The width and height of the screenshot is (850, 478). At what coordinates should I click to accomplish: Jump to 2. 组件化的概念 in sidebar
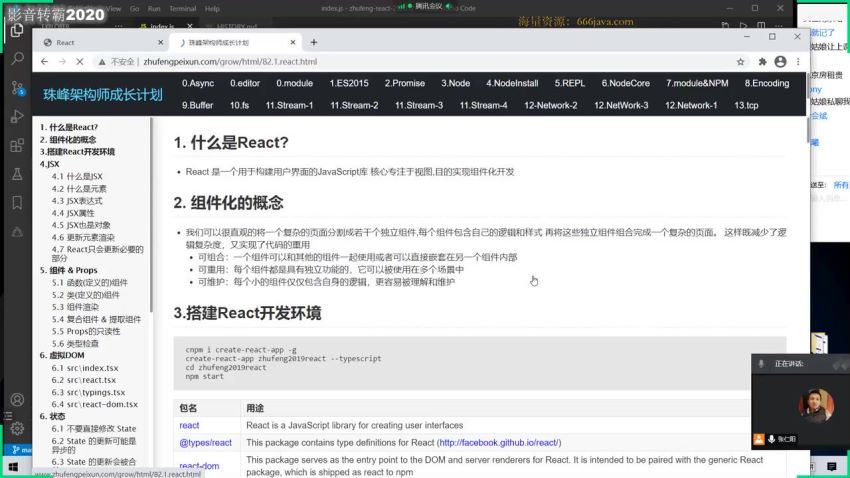pyautogui.click(x=68, y=140)
